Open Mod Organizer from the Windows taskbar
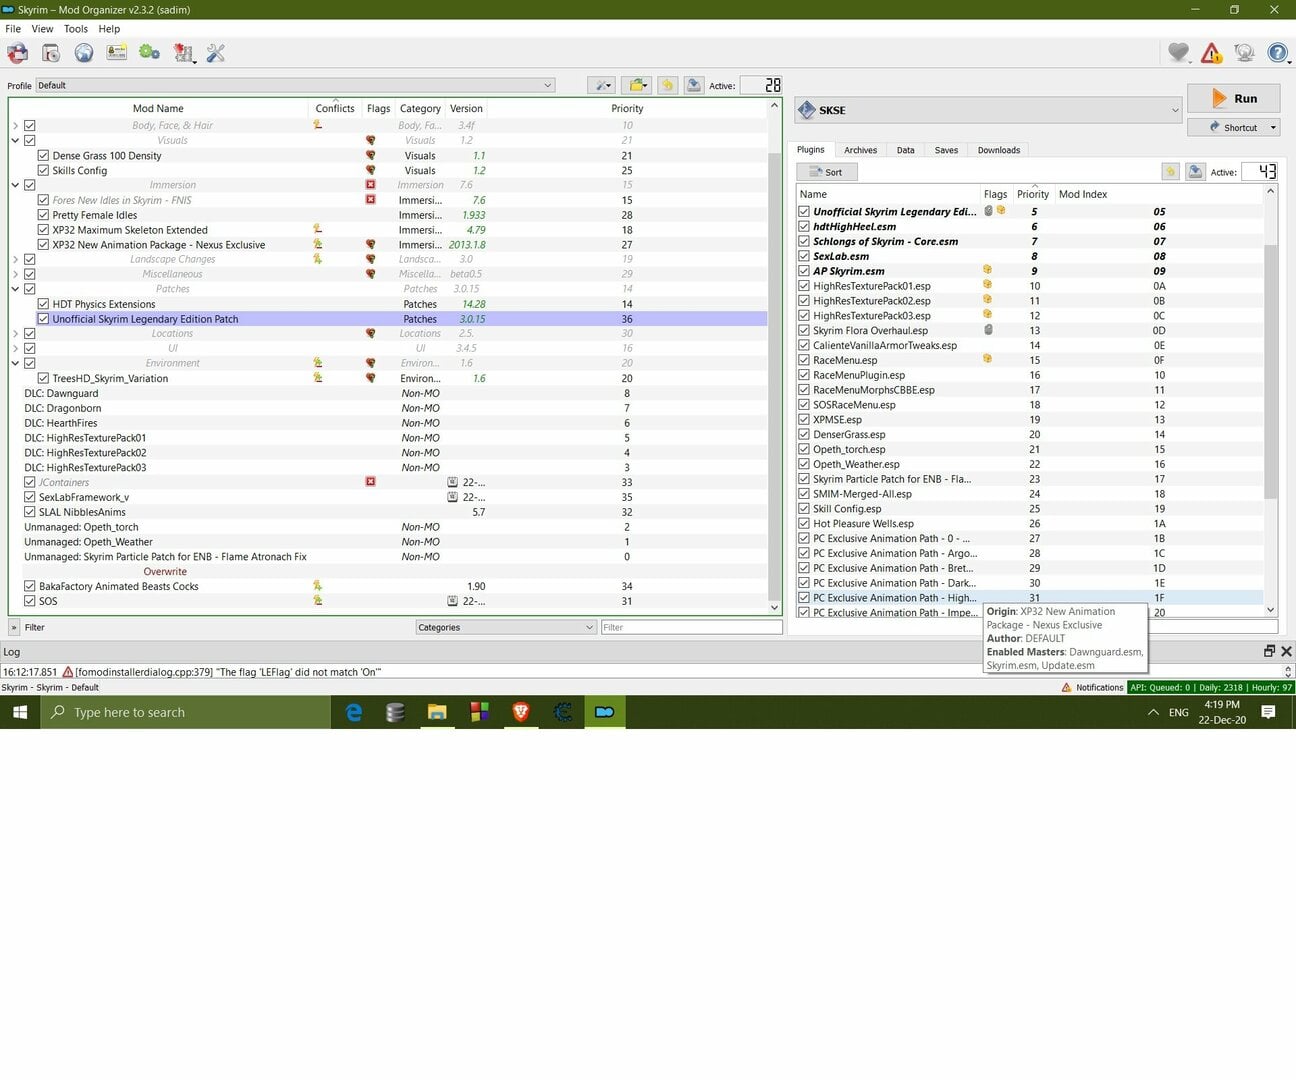 605,712
